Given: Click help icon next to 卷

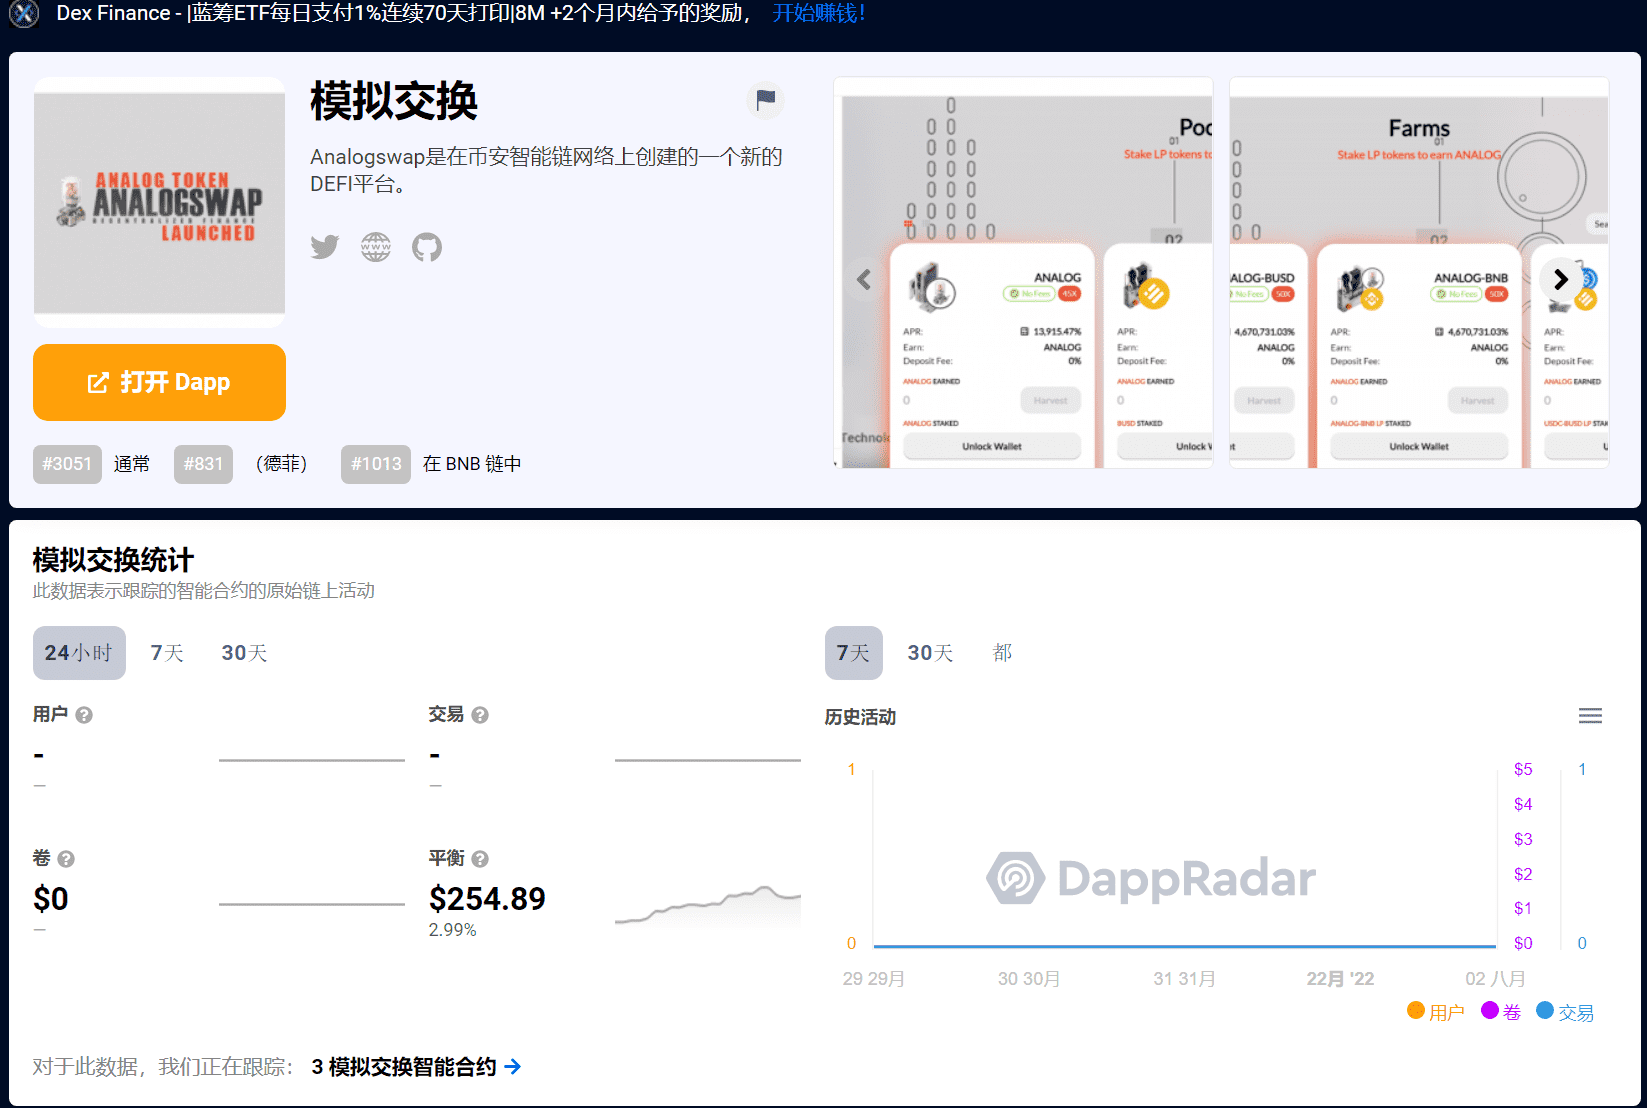Looking at the screenshot, I should click(66, 859).
